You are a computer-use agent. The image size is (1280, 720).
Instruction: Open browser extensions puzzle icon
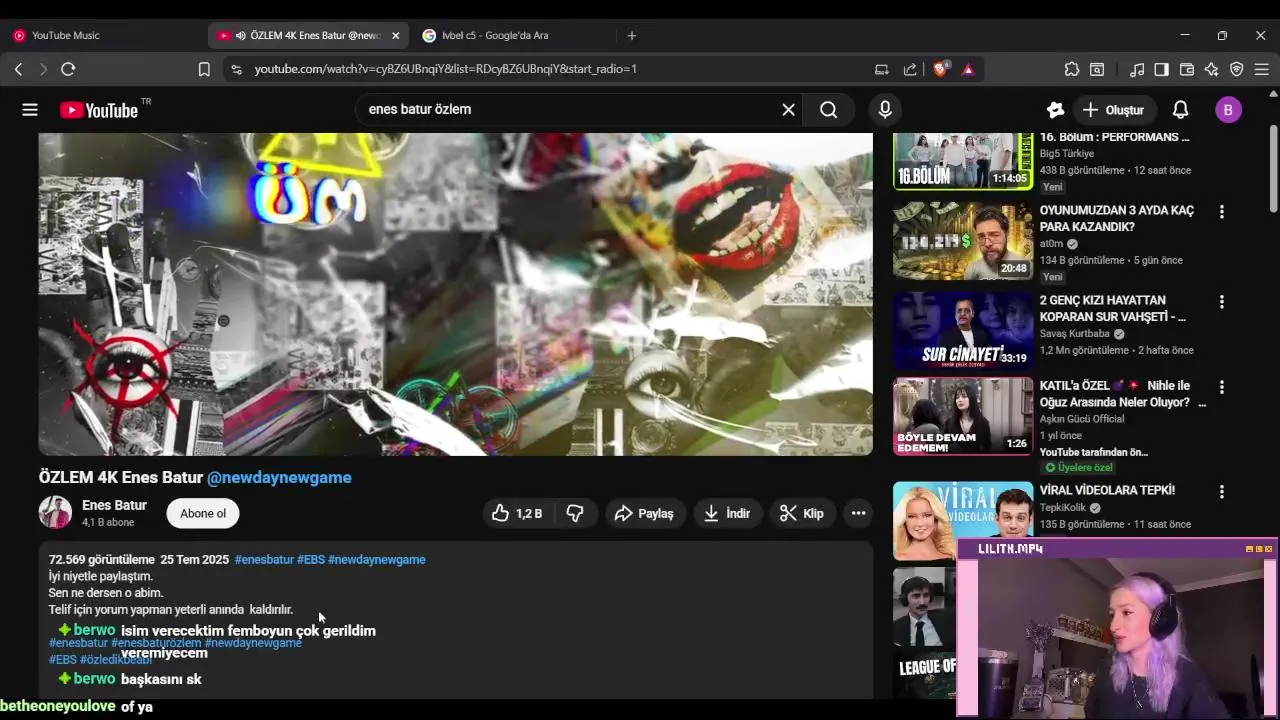[1072, 69]
